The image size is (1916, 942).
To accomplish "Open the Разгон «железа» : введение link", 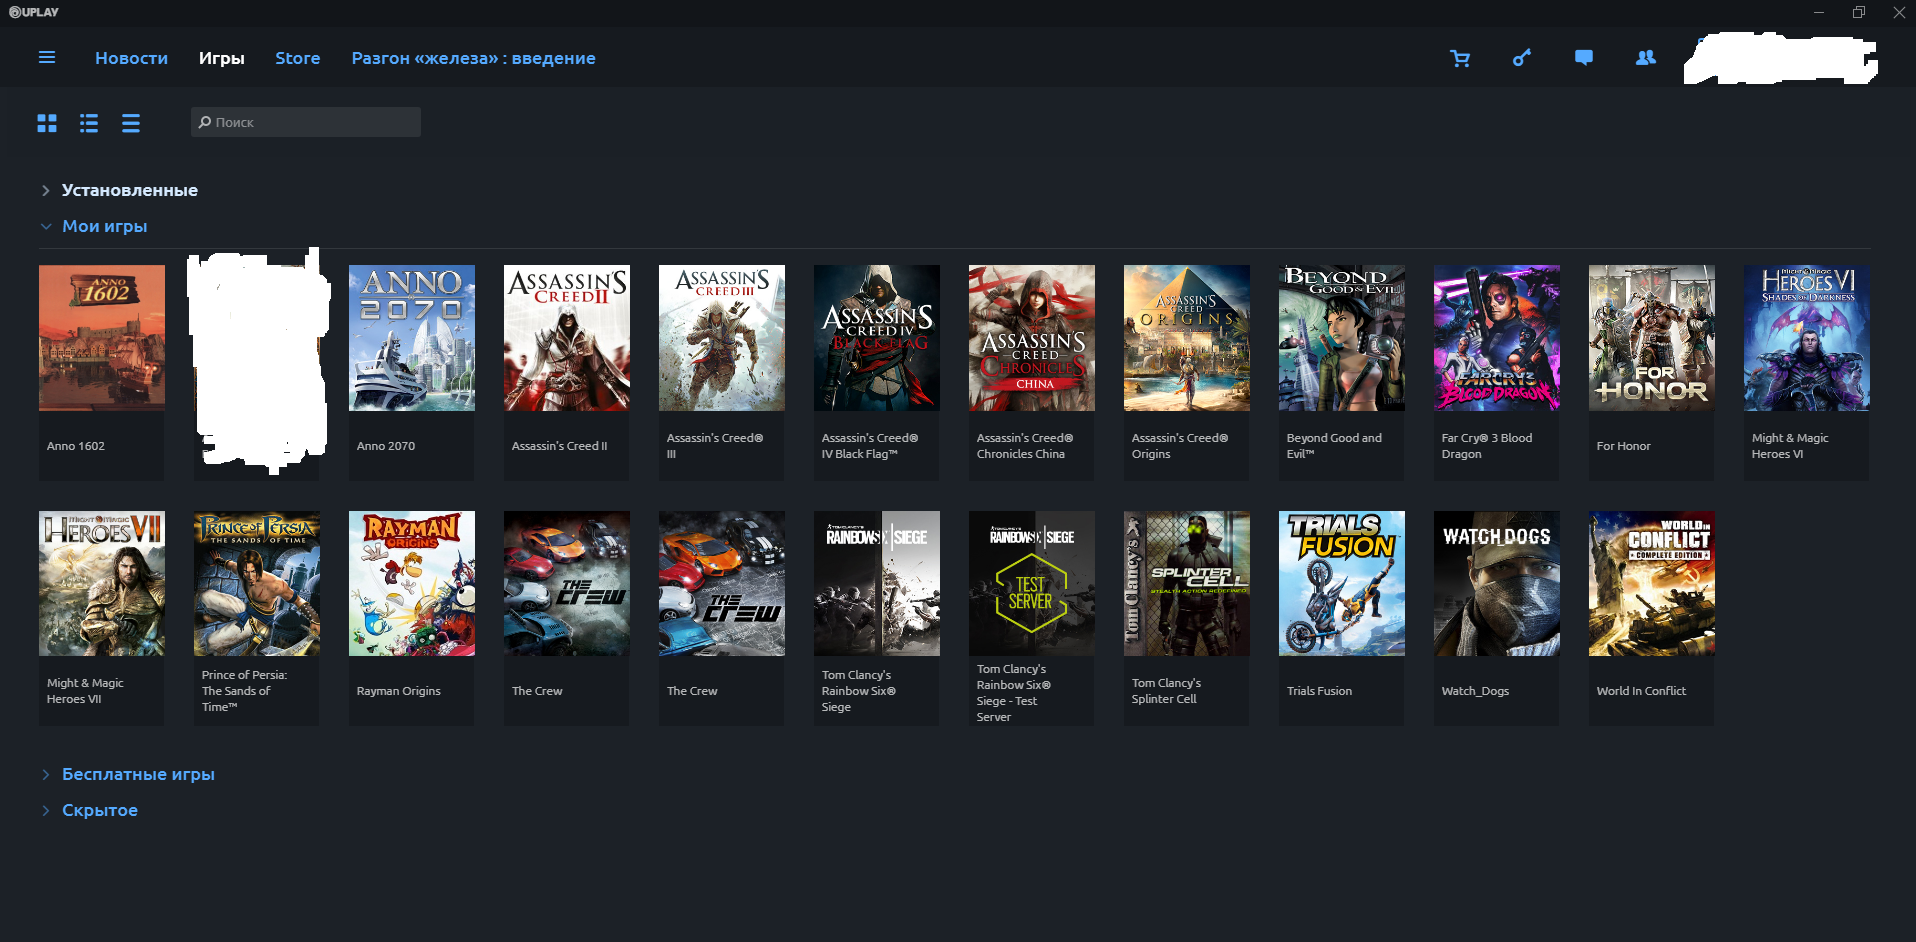I will [x=473, y=58].
